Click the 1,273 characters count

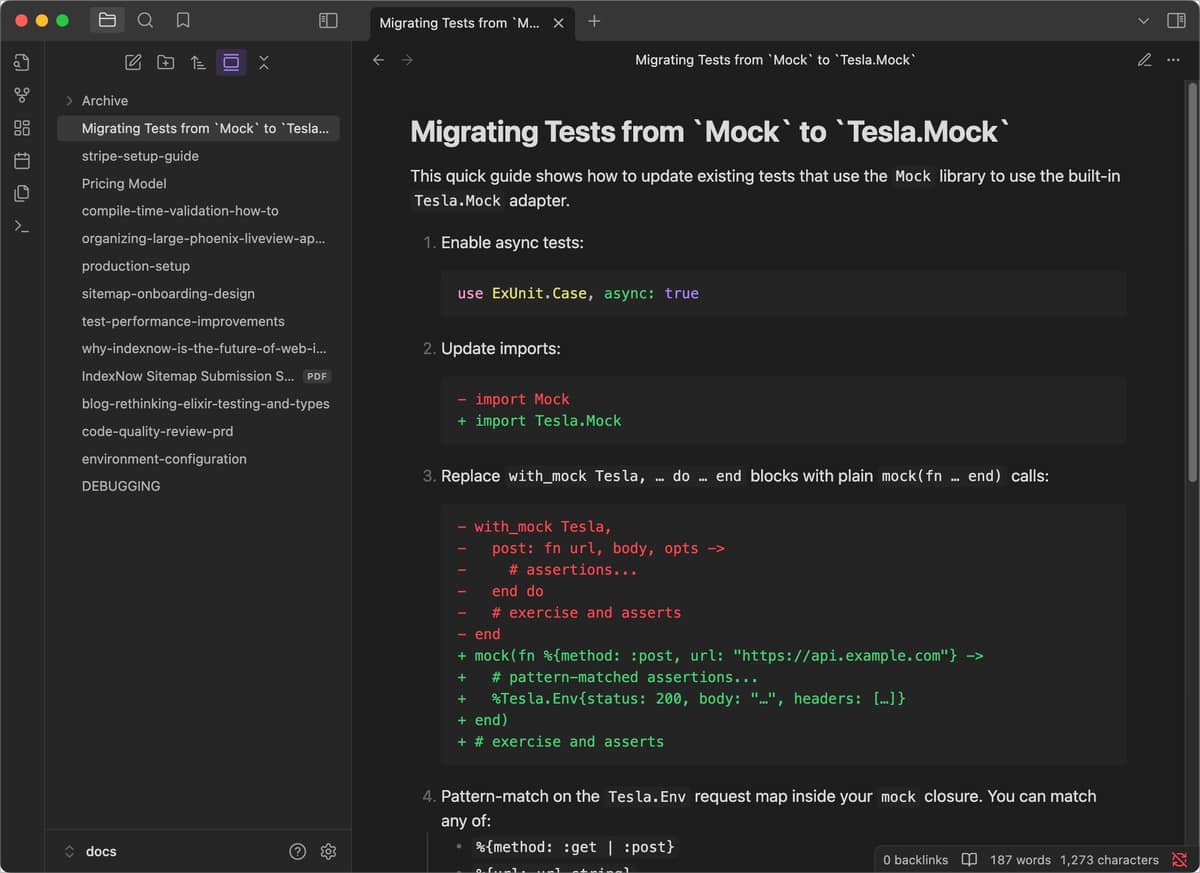click(x=1109, y=860)
